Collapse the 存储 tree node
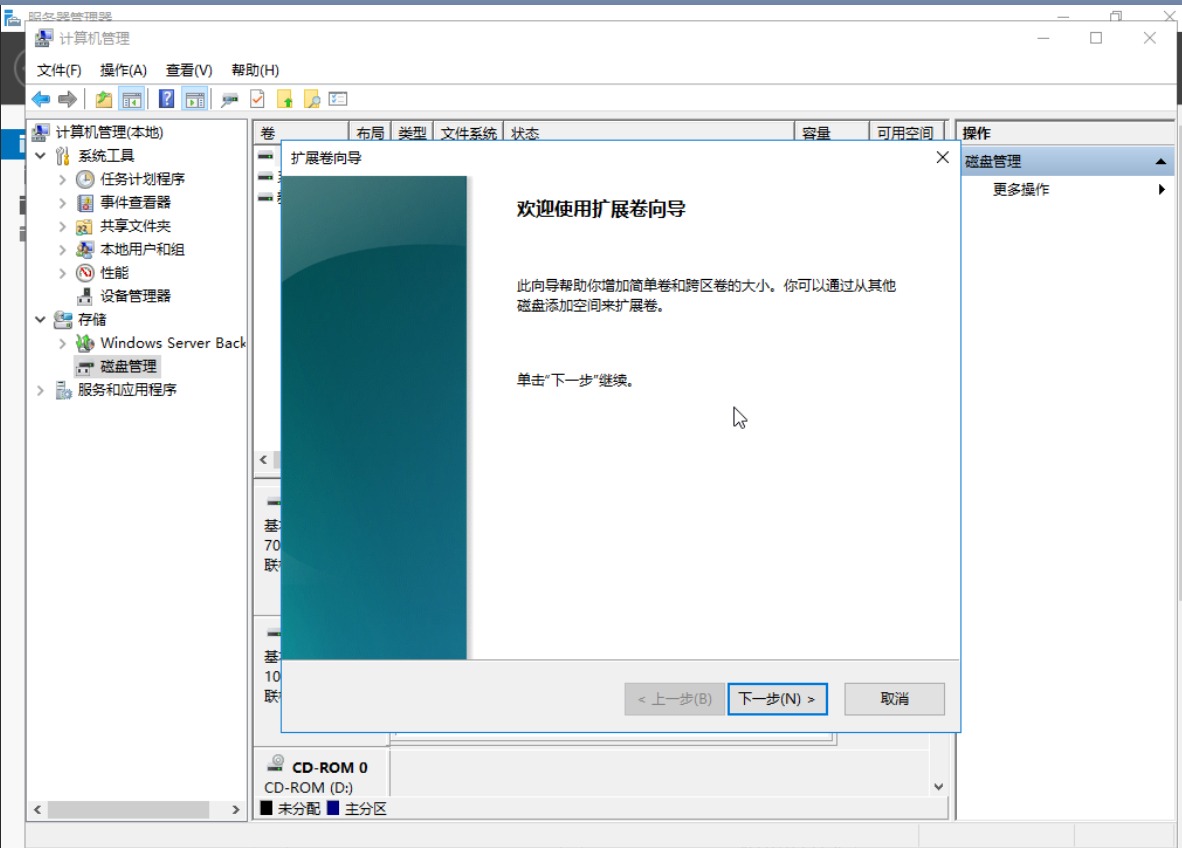Viewport: 1182px width, 848px height. click(x=41, y=320)
